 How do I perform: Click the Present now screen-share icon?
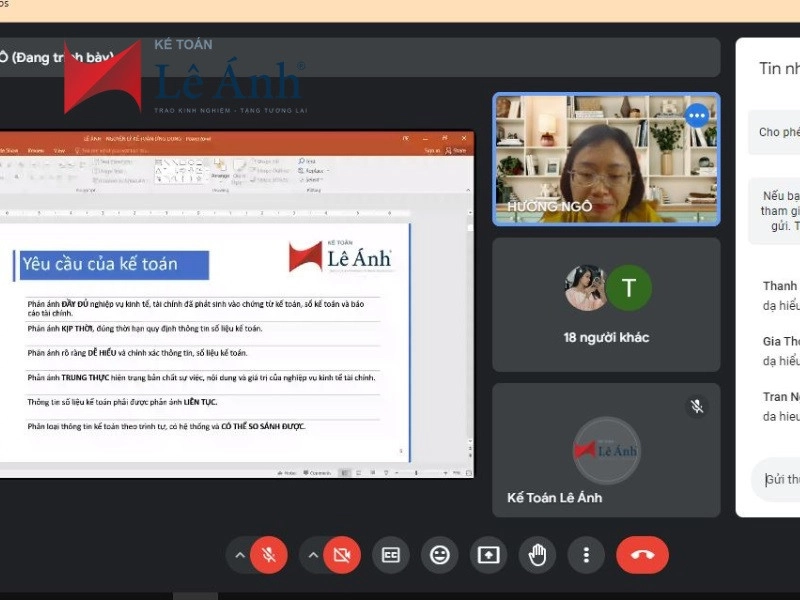pos(489,555)
